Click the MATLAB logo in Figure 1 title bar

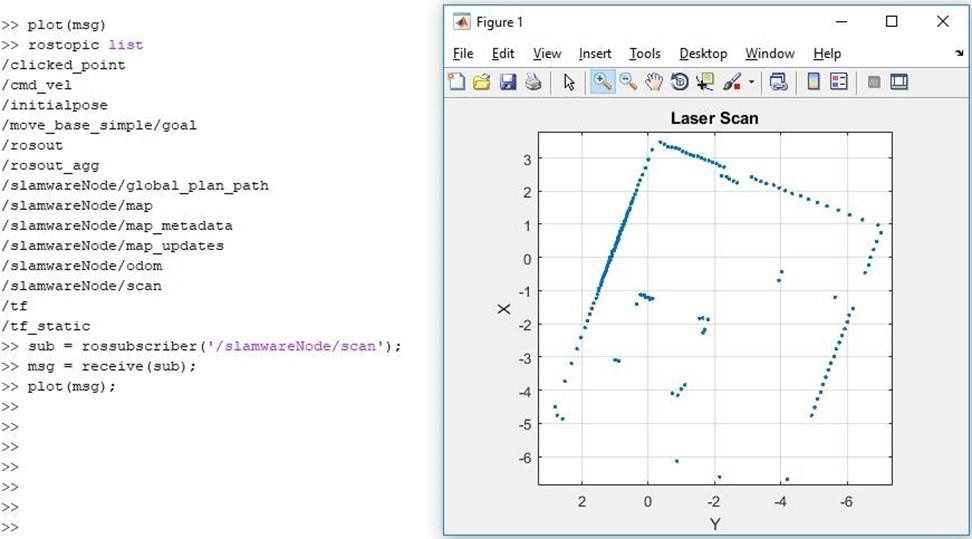tap(461, 22)
